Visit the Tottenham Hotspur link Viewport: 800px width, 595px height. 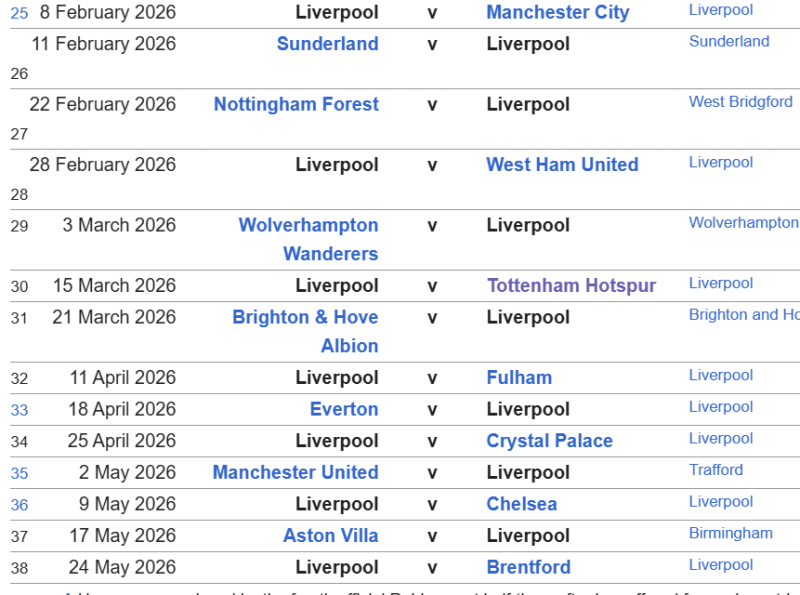point(571,286)
